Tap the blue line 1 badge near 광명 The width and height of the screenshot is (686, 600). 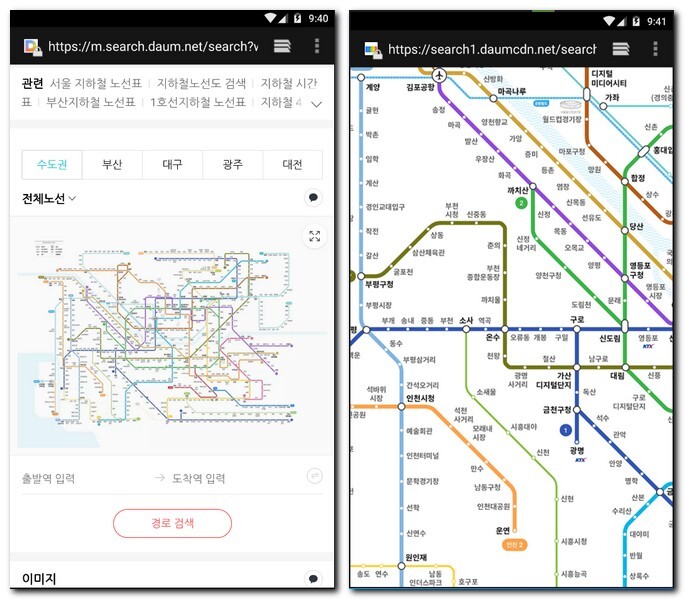click(566, 431)
